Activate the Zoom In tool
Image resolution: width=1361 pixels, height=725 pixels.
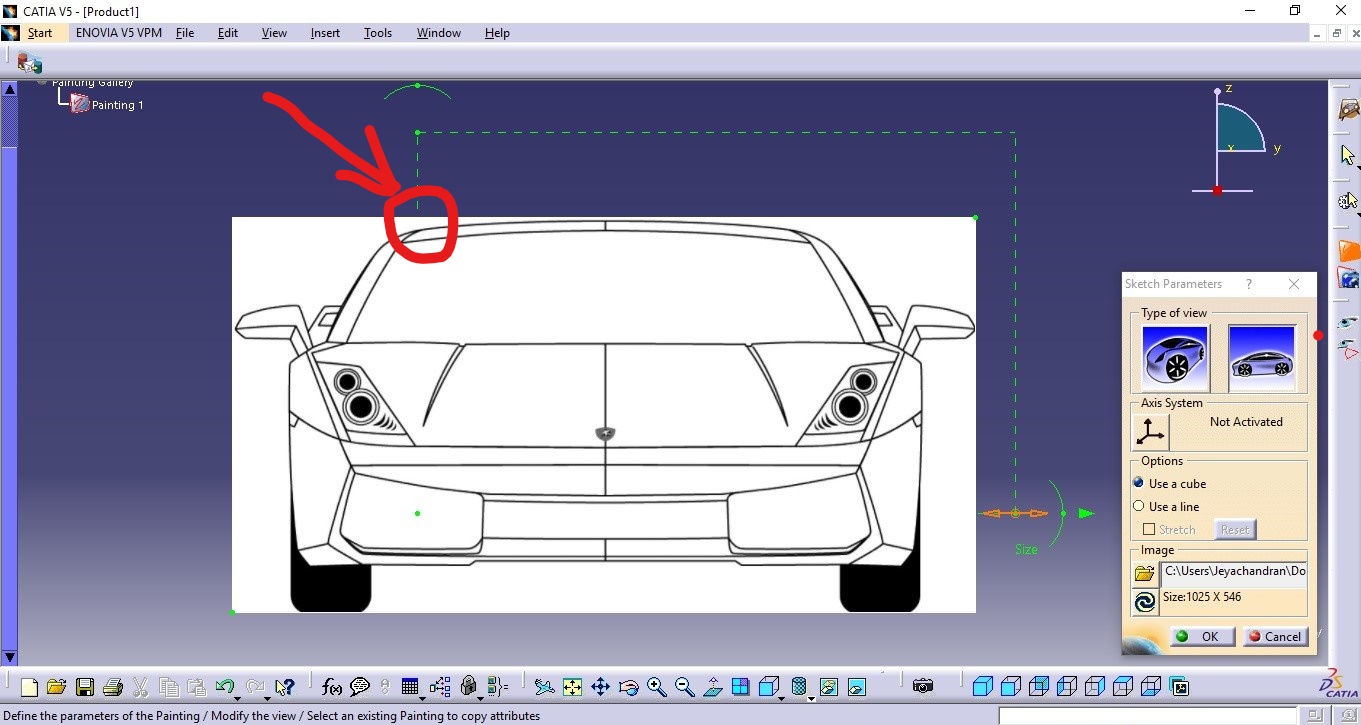click(x=657, y=687)
